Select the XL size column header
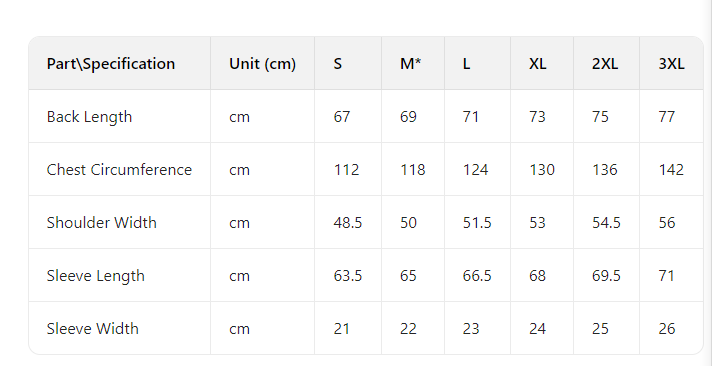 [538, 64]
